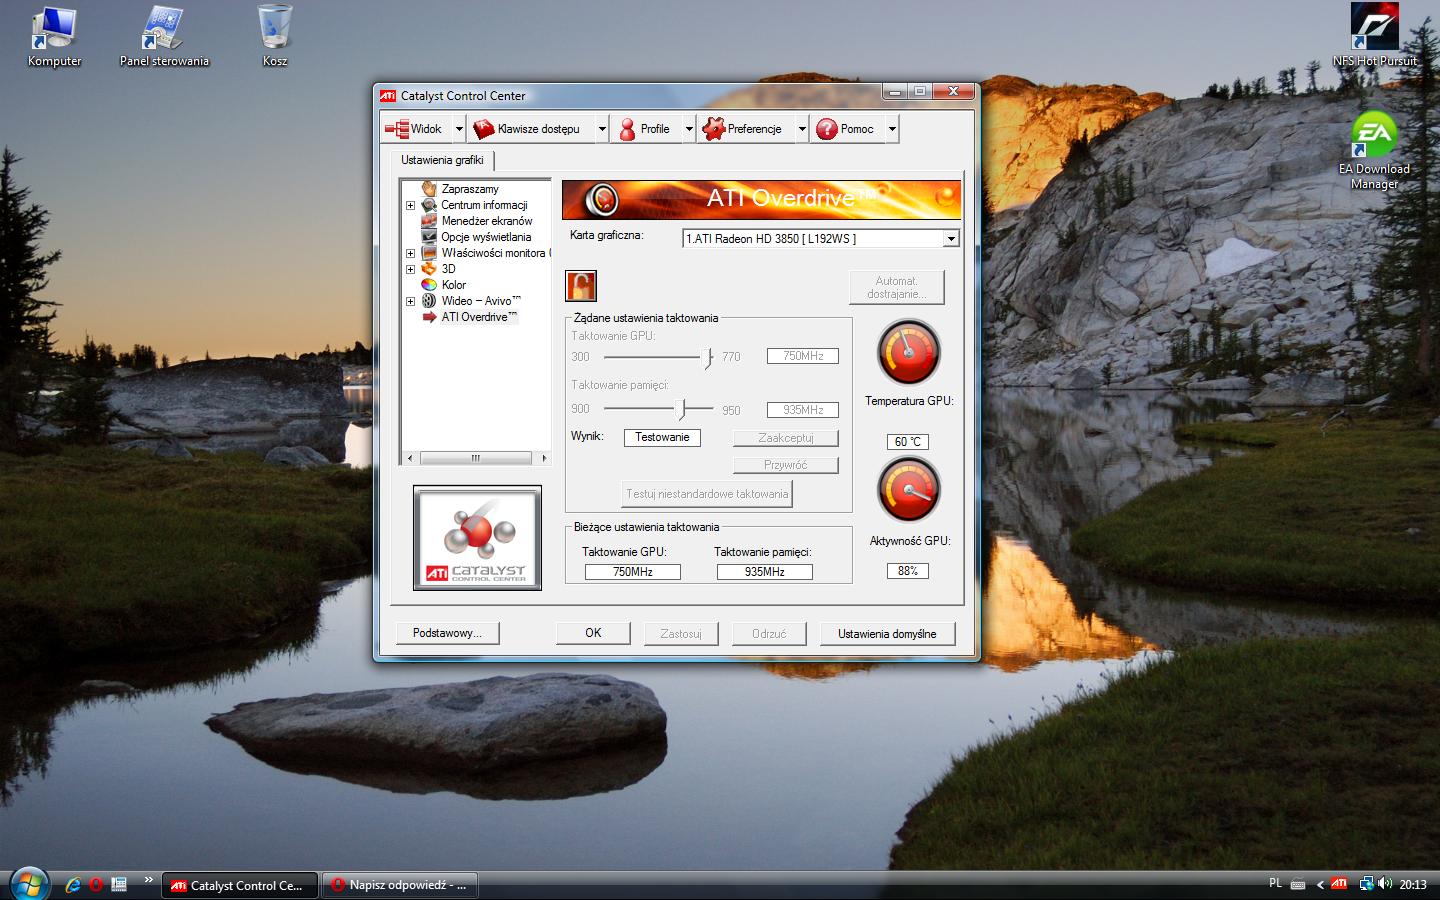The image size is (1440, 900).
Task: Click the keyboard tray icon
Action: point(1298,885)
